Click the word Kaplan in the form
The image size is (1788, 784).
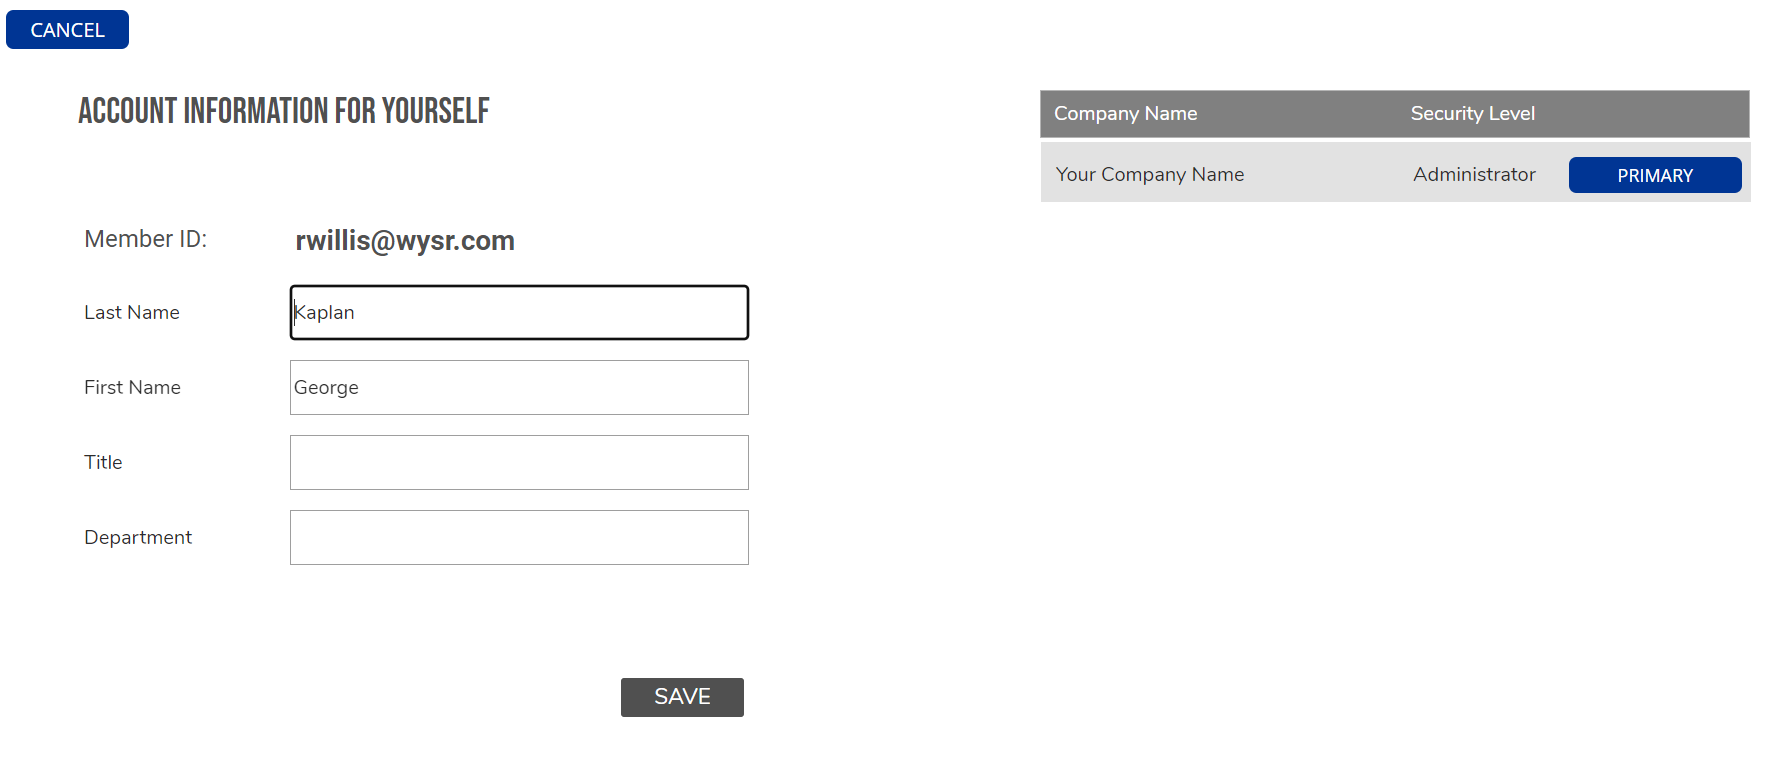point(325,313)
